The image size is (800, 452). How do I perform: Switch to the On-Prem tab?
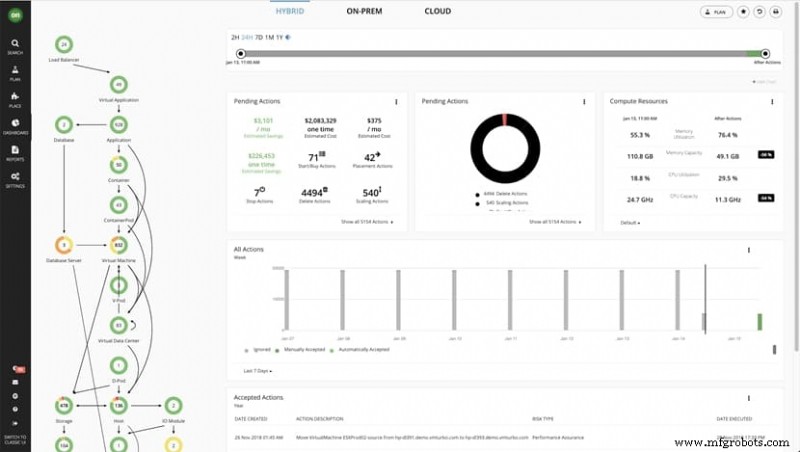pos(364,11)
